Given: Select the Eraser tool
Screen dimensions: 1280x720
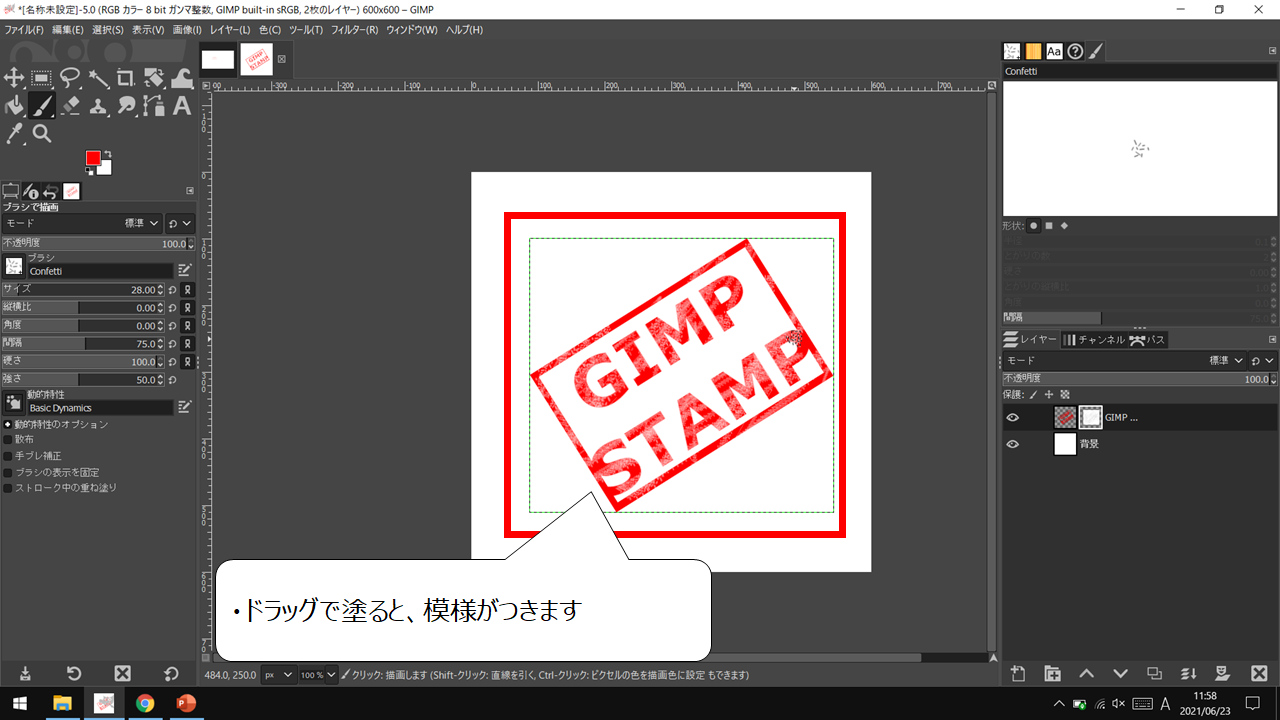Looking at the screenshot, I should tap(70, 105).
